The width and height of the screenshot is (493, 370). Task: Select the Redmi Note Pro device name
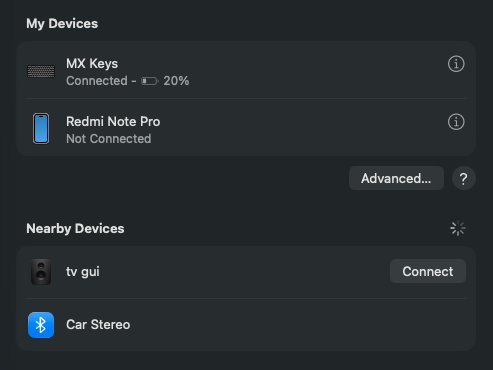(x=113, y=122)
